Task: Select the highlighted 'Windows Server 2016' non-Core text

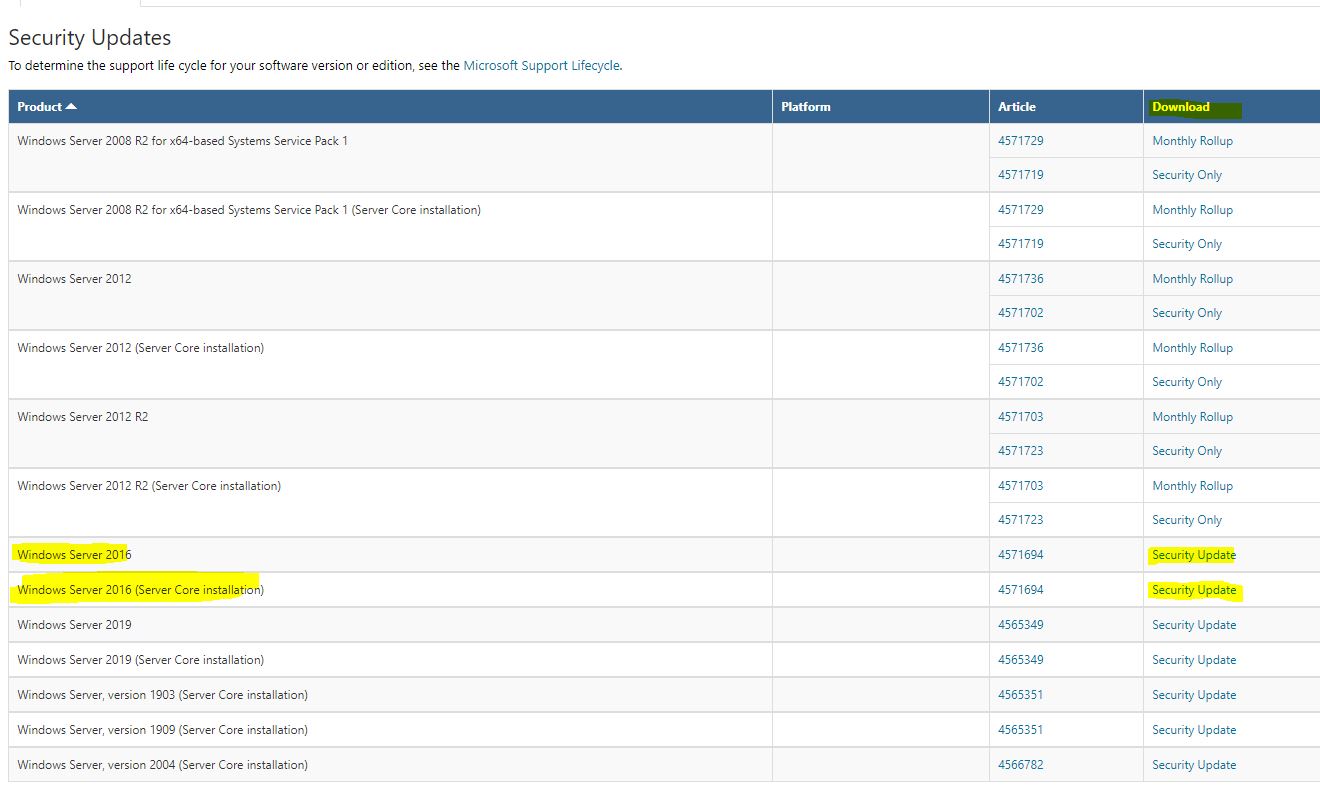Action: [74, 555]
